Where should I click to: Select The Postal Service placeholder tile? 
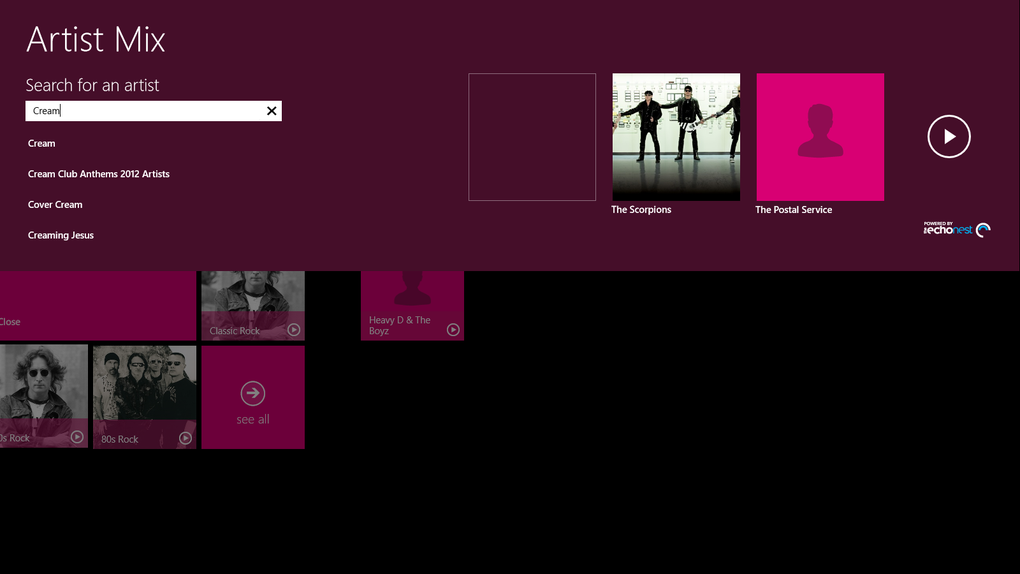(820, 137)
